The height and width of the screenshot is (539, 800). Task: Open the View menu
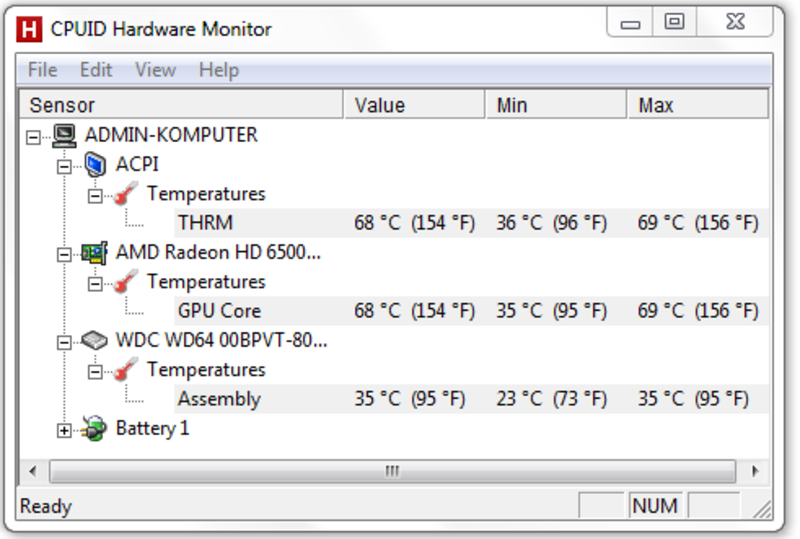156,70
